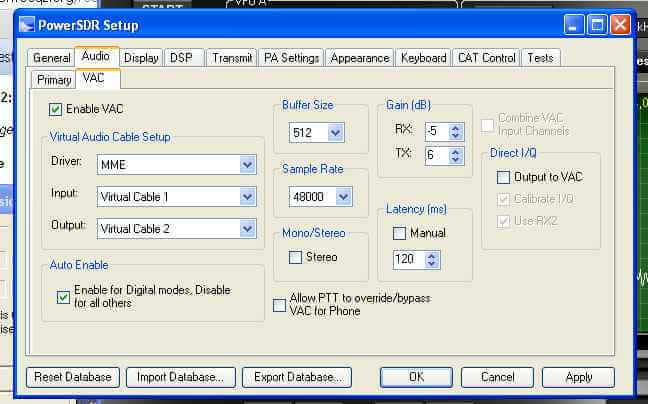The image size is (648, 404).
Task: Click the Cancel button
Action: point(498,377)
